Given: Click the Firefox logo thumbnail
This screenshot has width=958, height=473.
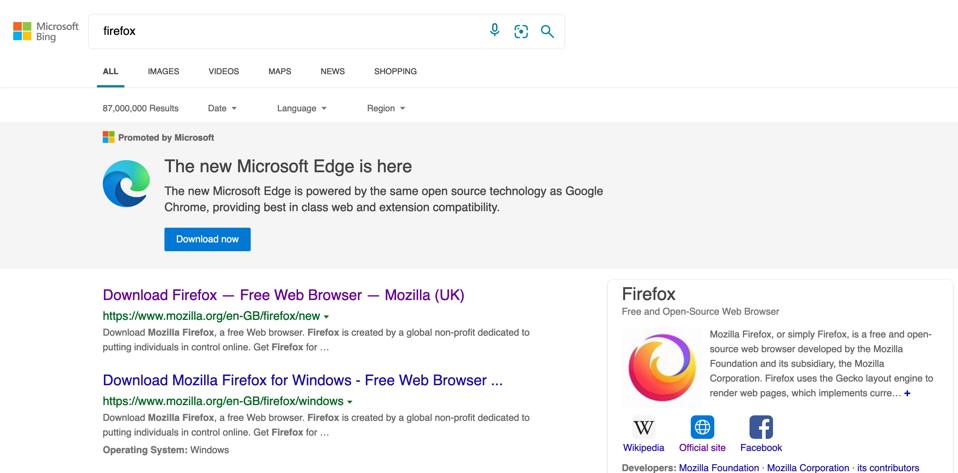Looking at the screenshot, I should tap(661, 367).
